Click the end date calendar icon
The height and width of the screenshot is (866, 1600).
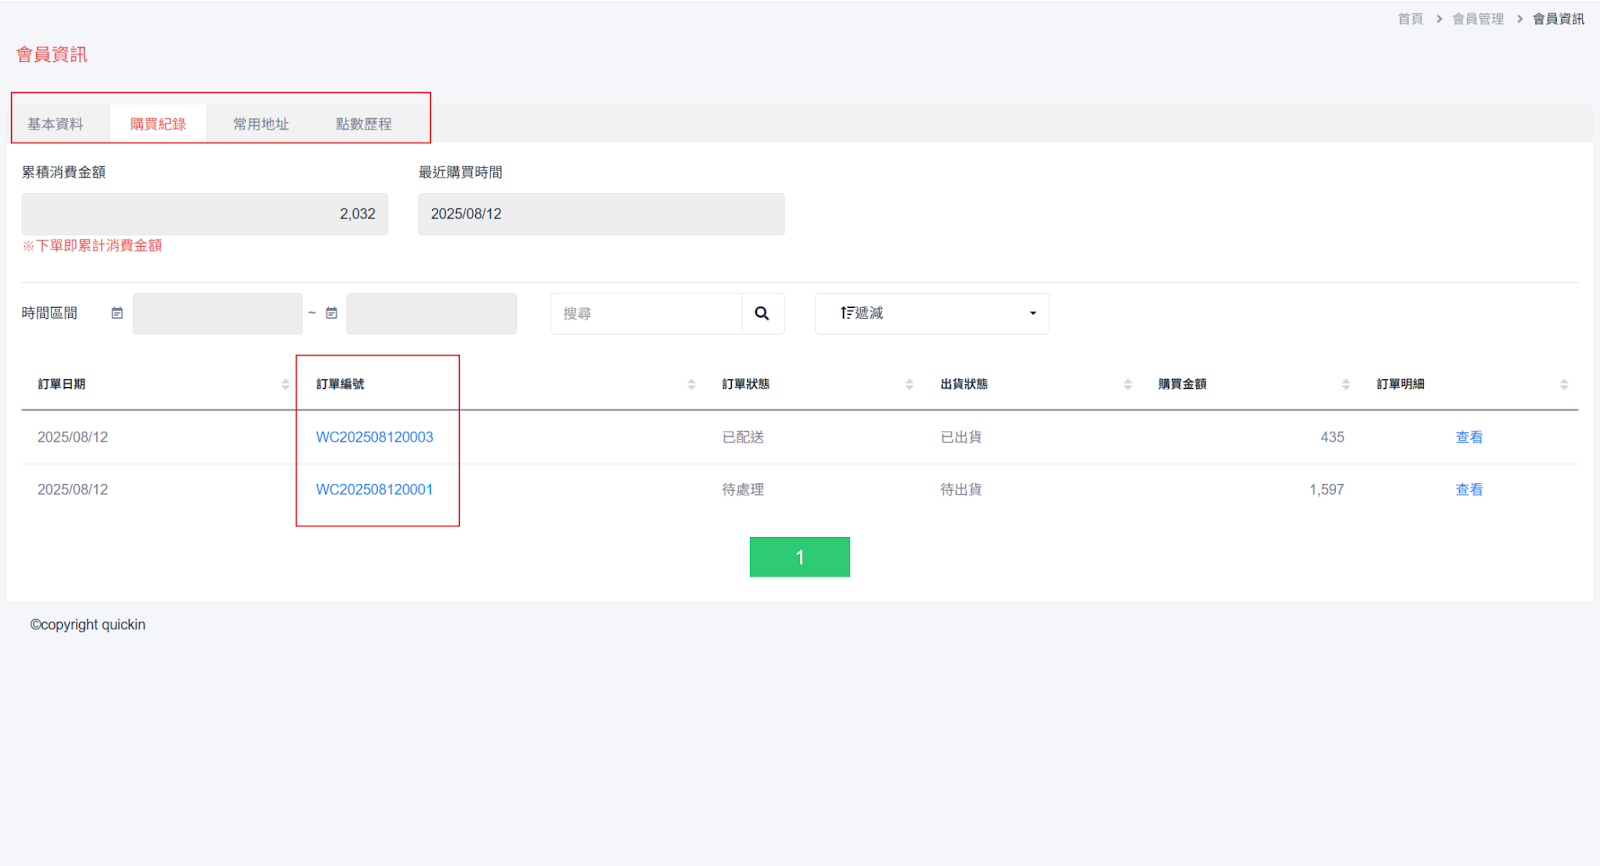[x=332, y=313]
